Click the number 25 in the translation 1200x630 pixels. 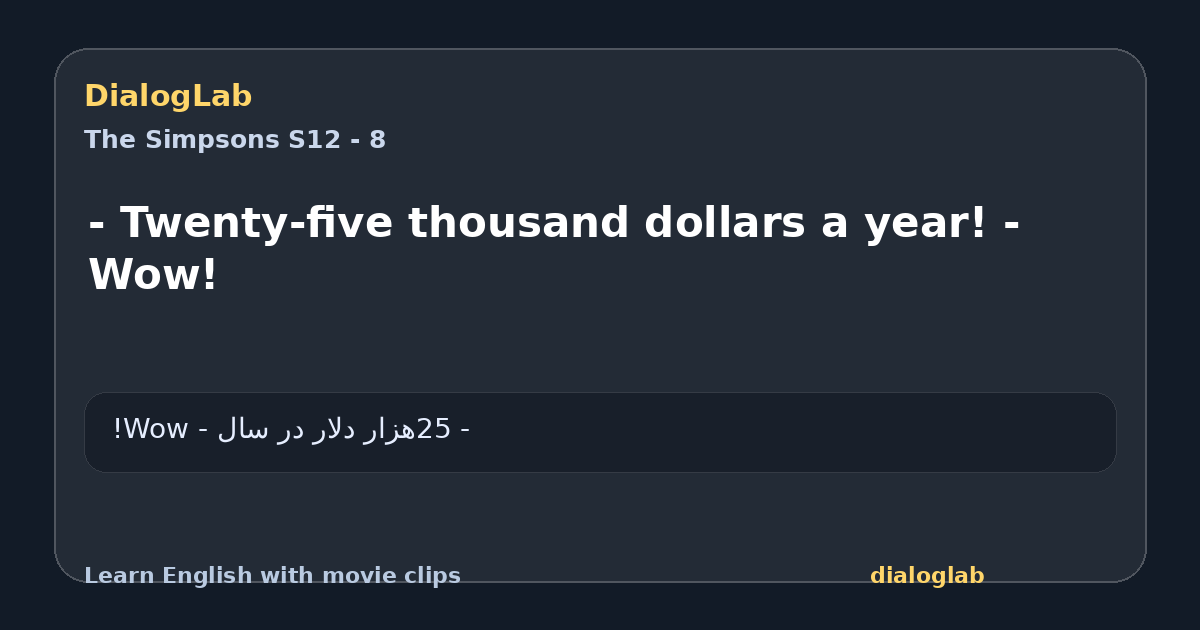pyautogui.click(x=434, y=429)
